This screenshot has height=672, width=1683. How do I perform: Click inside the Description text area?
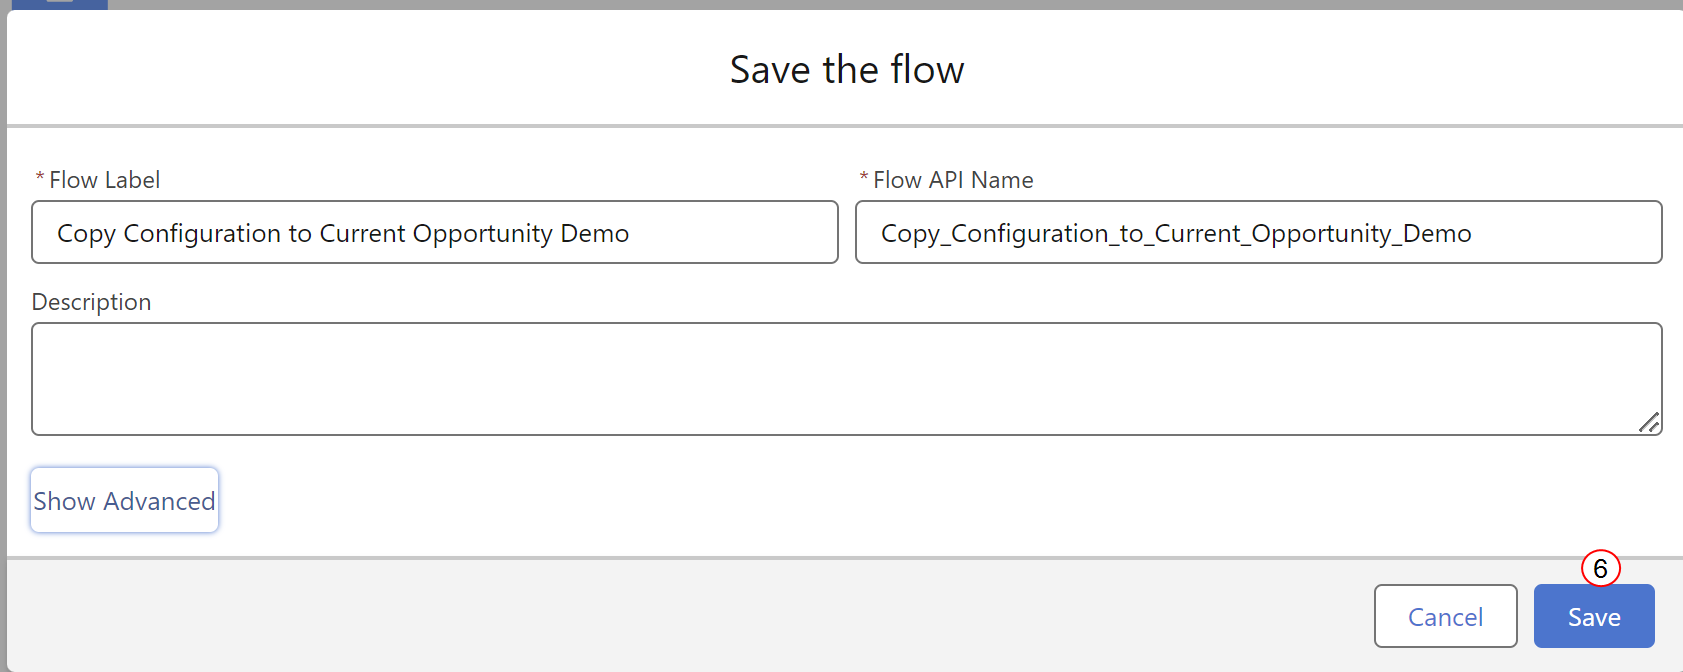[x=847, y=379]
